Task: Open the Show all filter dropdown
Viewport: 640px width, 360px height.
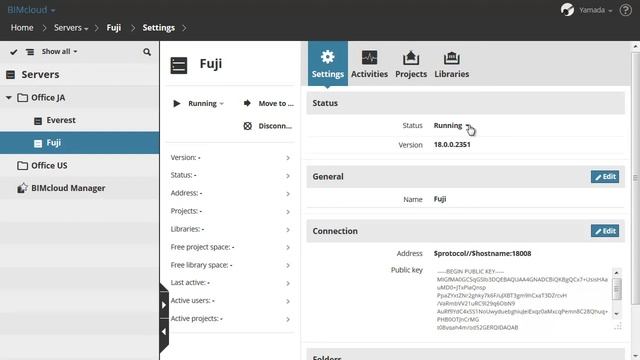Action: (x=59, y=51)
